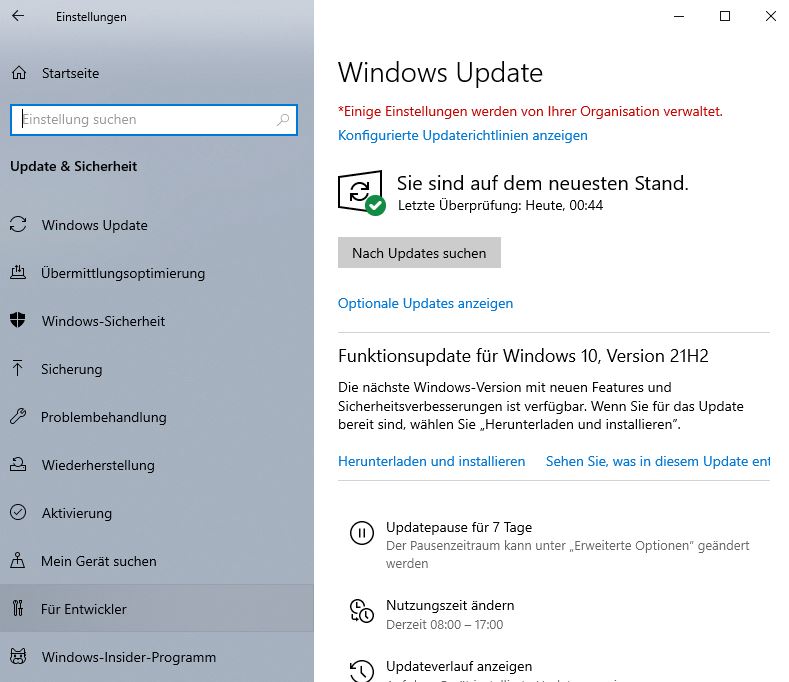Open Problembehandlung in the sidebar
789x682 pixels.
(156, 417)
